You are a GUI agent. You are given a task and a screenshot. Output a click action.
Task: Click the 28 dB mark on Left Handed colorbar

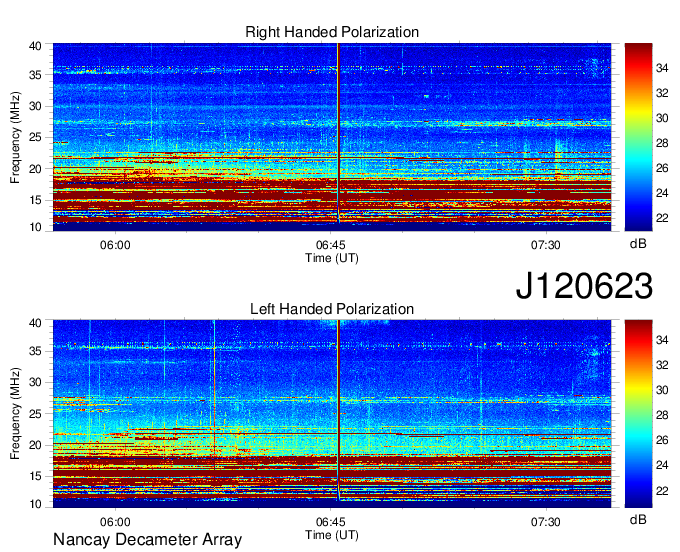662,415
